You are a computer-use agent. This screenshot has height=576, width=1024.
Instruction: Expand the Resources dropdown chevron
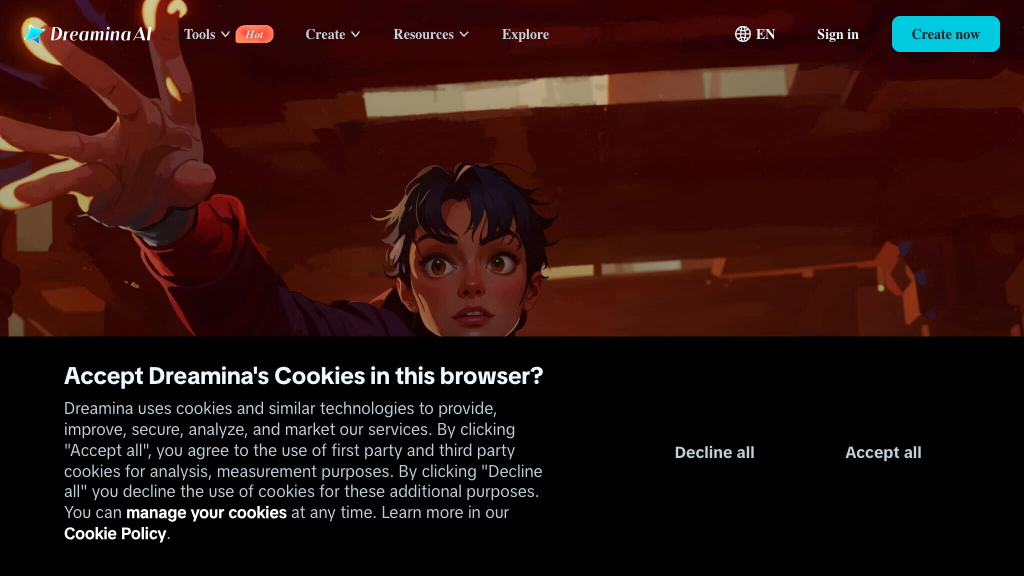(464, 34)
